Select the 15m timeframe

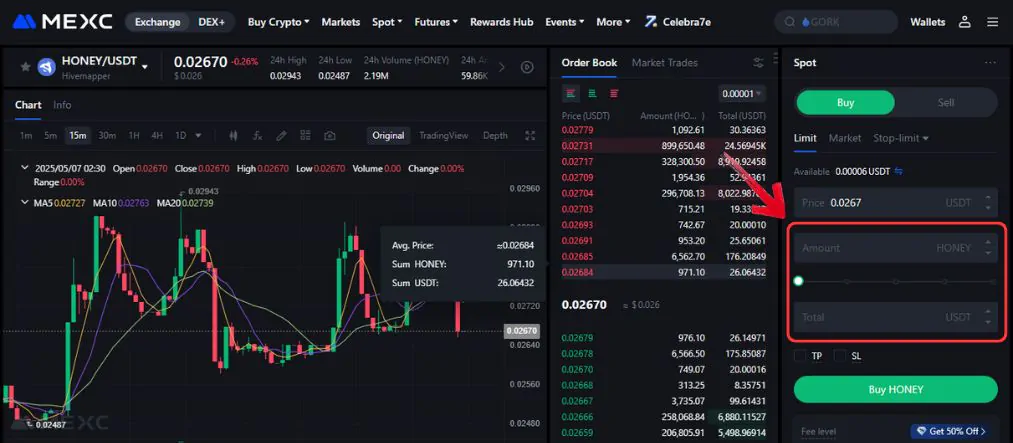click(x=78, y=136)
